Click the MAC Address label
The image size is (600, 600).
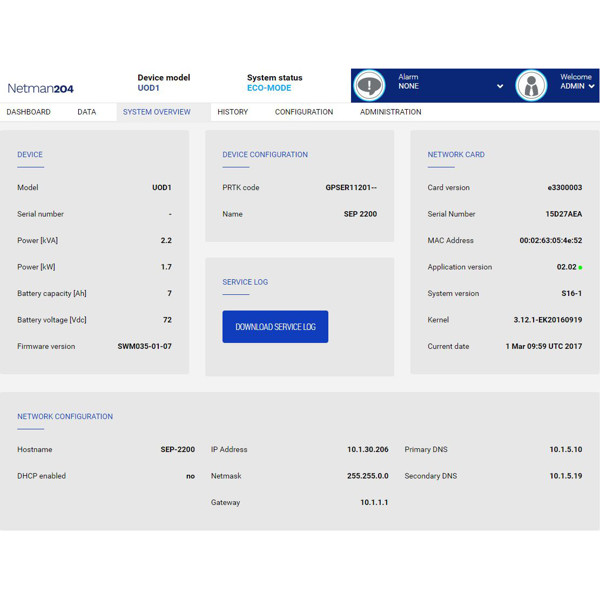tap(450, 240)
